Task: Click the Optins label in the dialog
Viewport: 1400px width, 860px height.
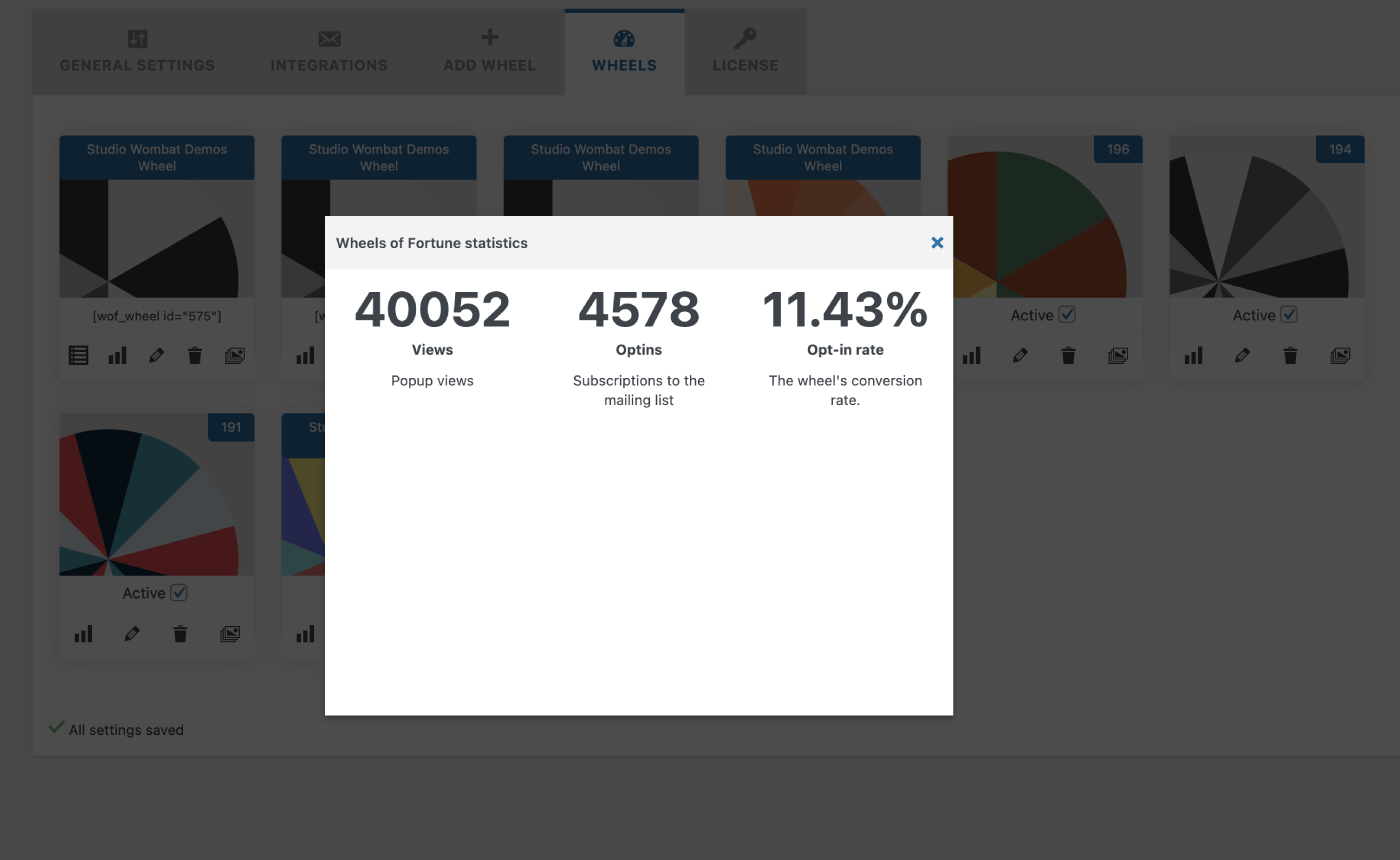Action: [639, 350]
